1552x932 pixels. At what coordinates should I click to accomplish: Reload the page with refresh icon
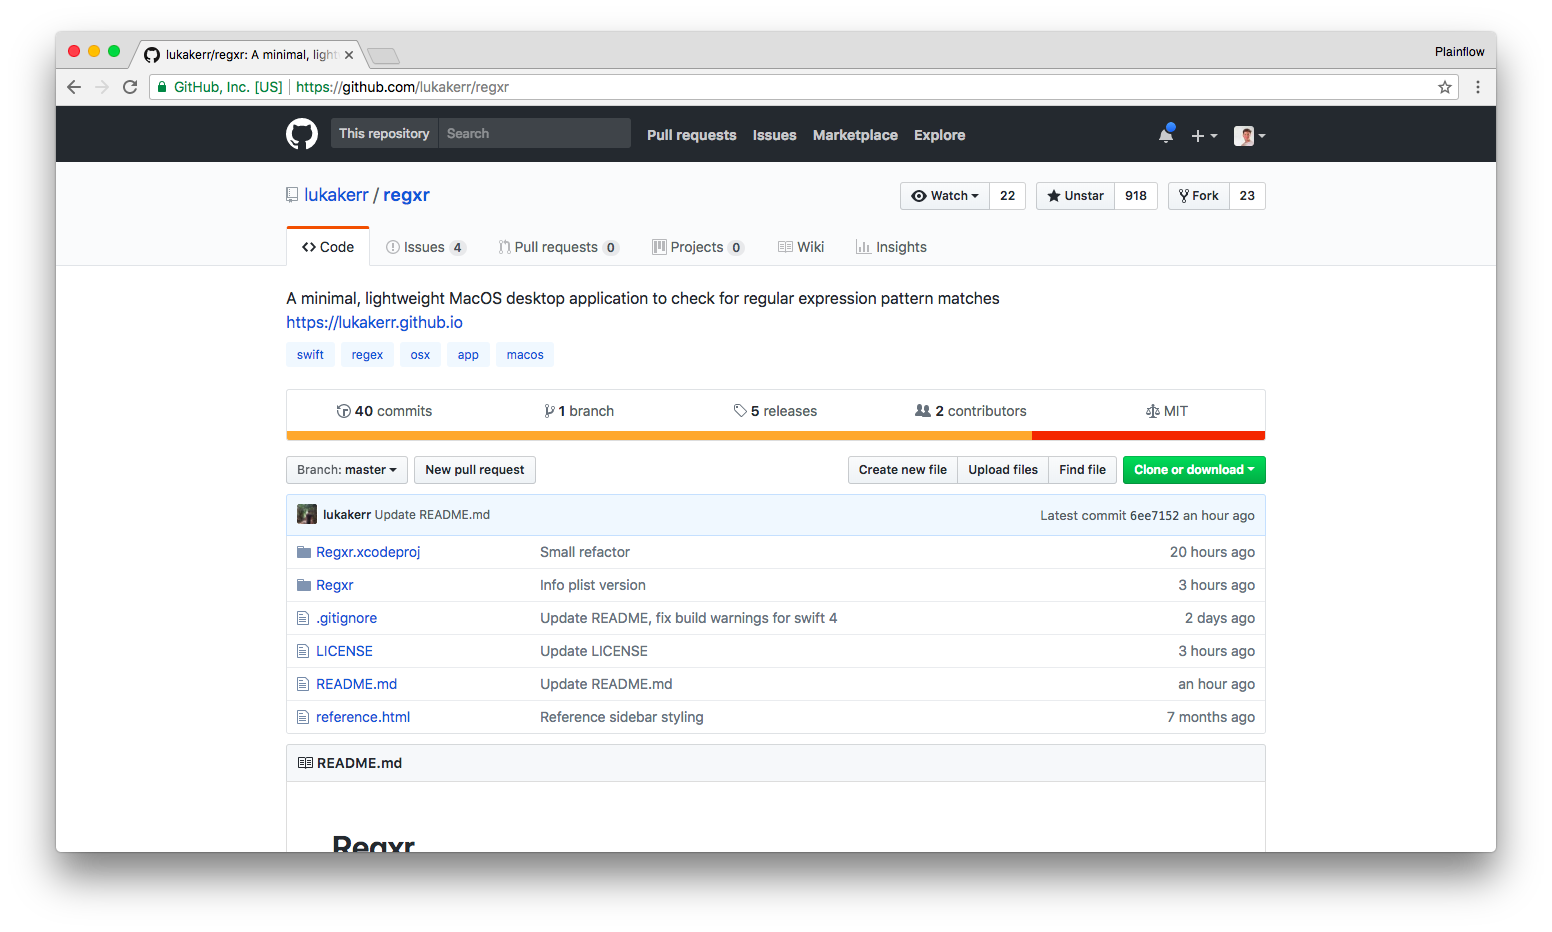point(130,87)
